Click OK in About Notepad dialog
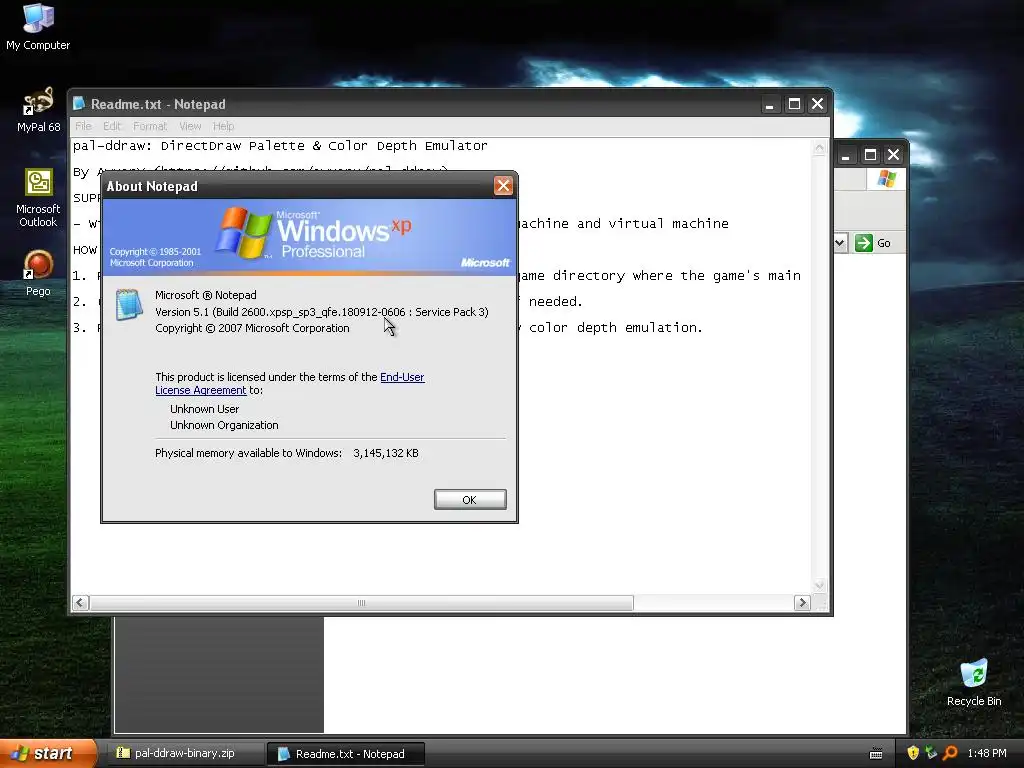This screenshot has width=1024, height=768. (x=470, y=500)
